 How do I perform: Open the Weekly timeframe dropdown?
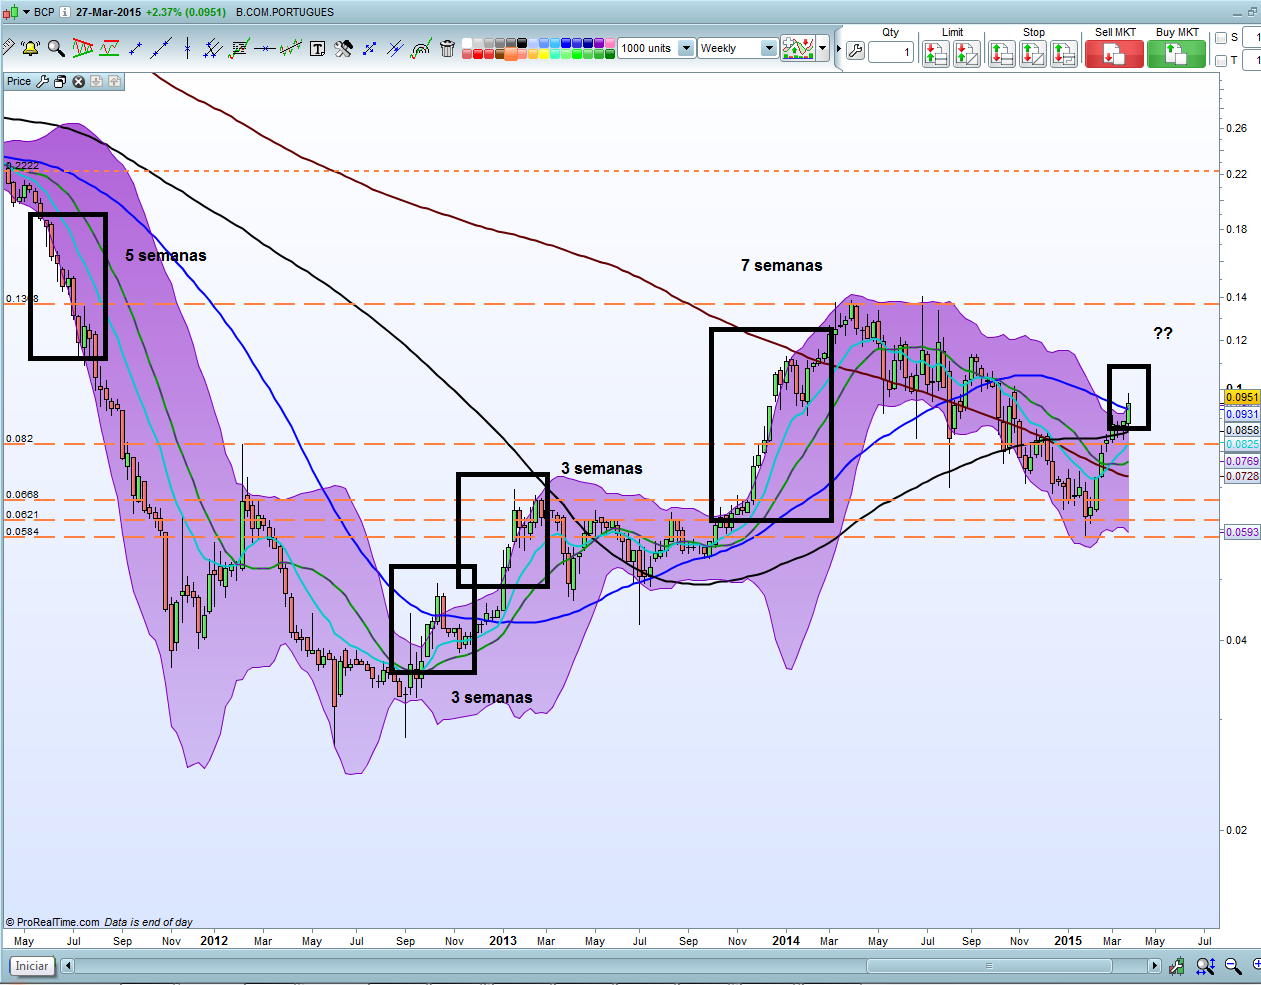[769, 48]
